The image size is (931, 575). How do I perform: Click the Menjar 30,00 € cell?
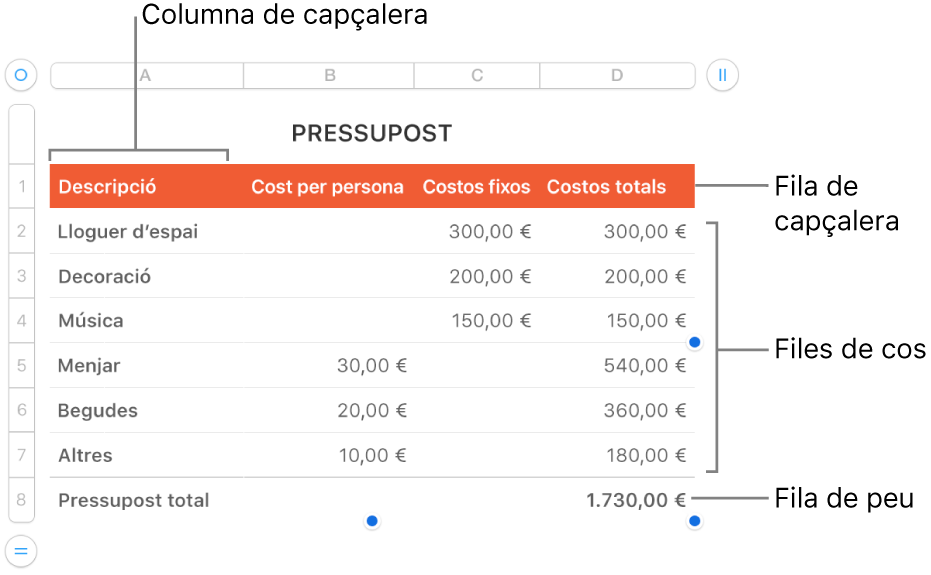click(x=371, y=366)
